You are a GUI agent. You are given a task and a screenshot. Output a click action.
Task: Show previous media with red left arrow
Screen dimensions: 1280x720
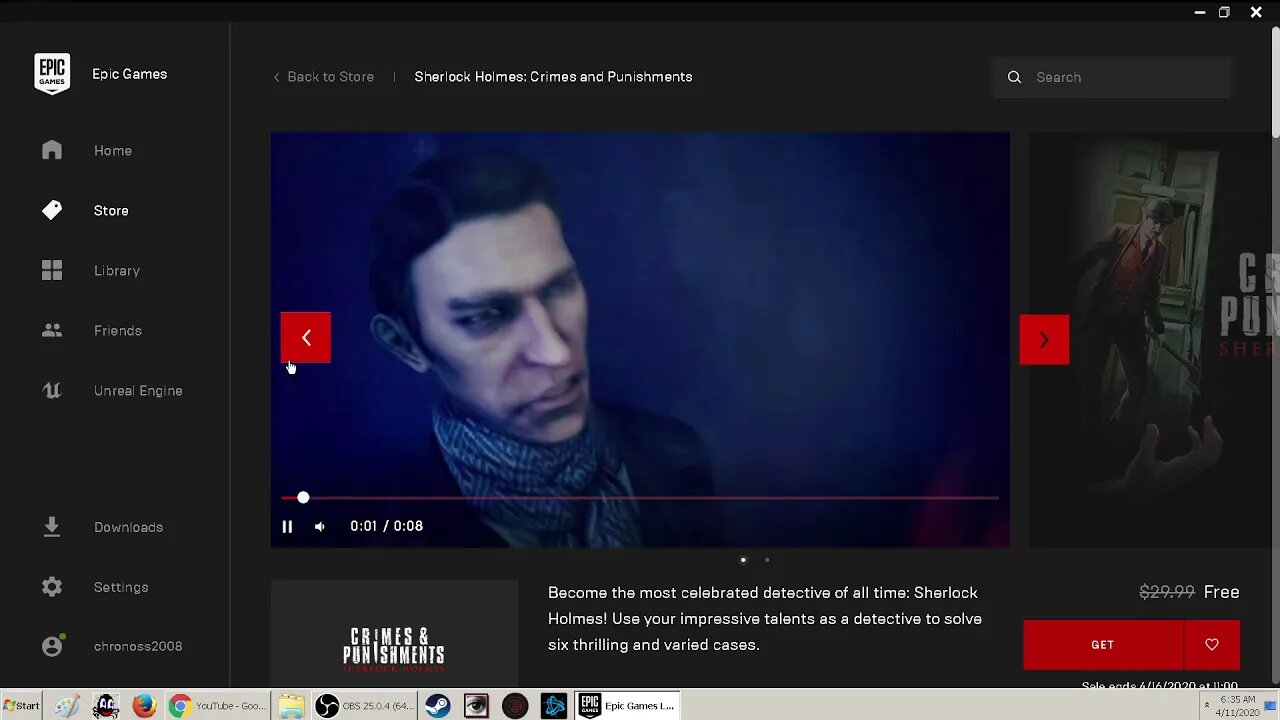click(x=306, y=338)
